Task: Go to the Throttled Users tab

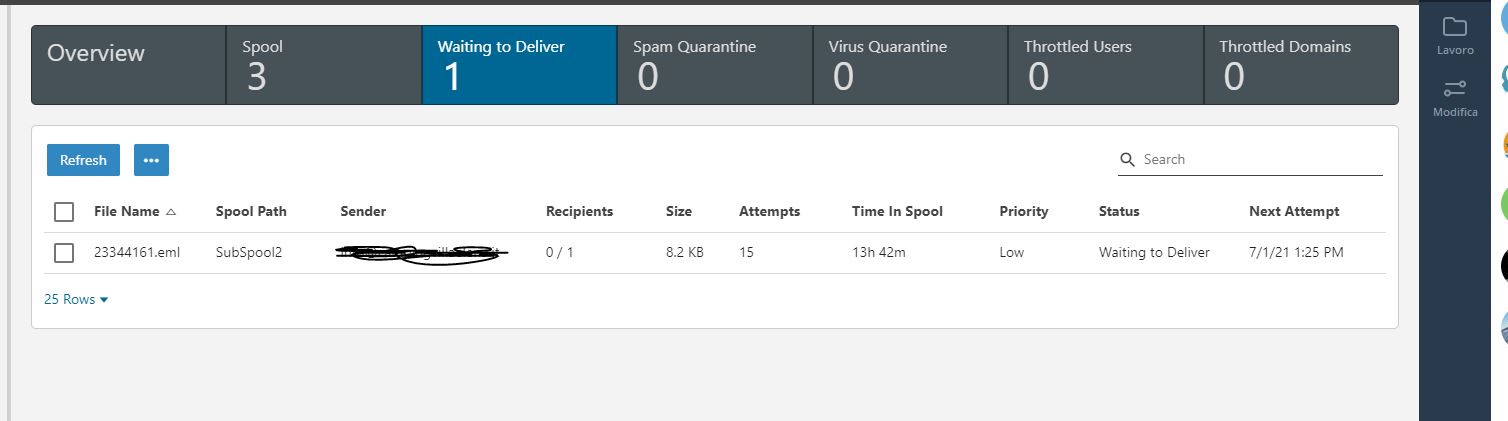Action: (x=1105, y=65)
